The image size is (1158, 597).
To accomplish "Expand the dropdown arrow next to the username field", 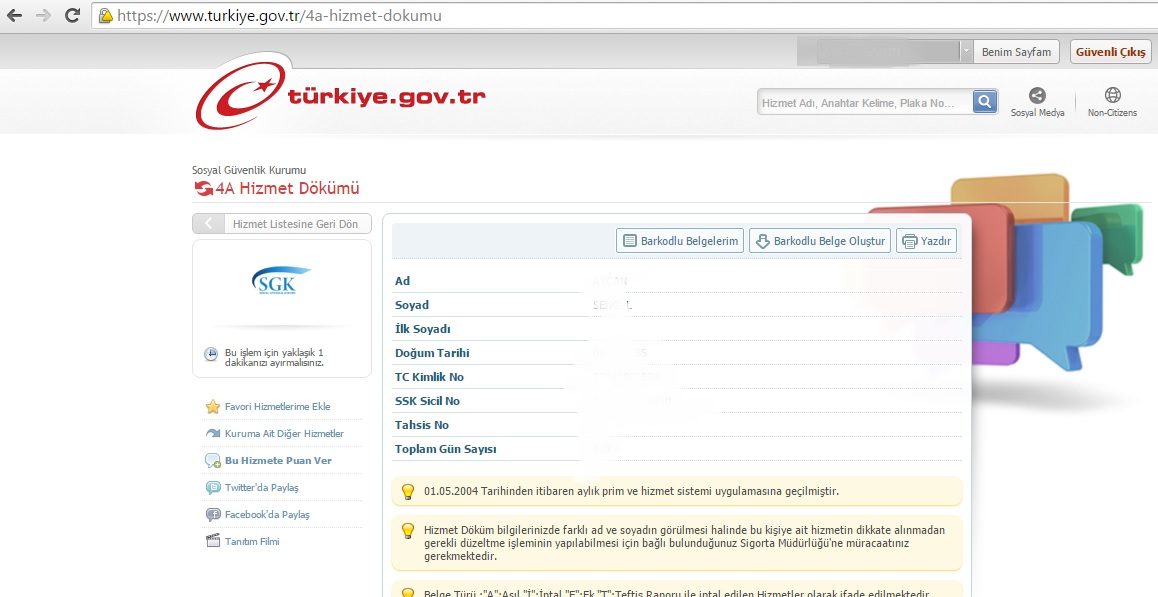I will (x=964, y=51).
